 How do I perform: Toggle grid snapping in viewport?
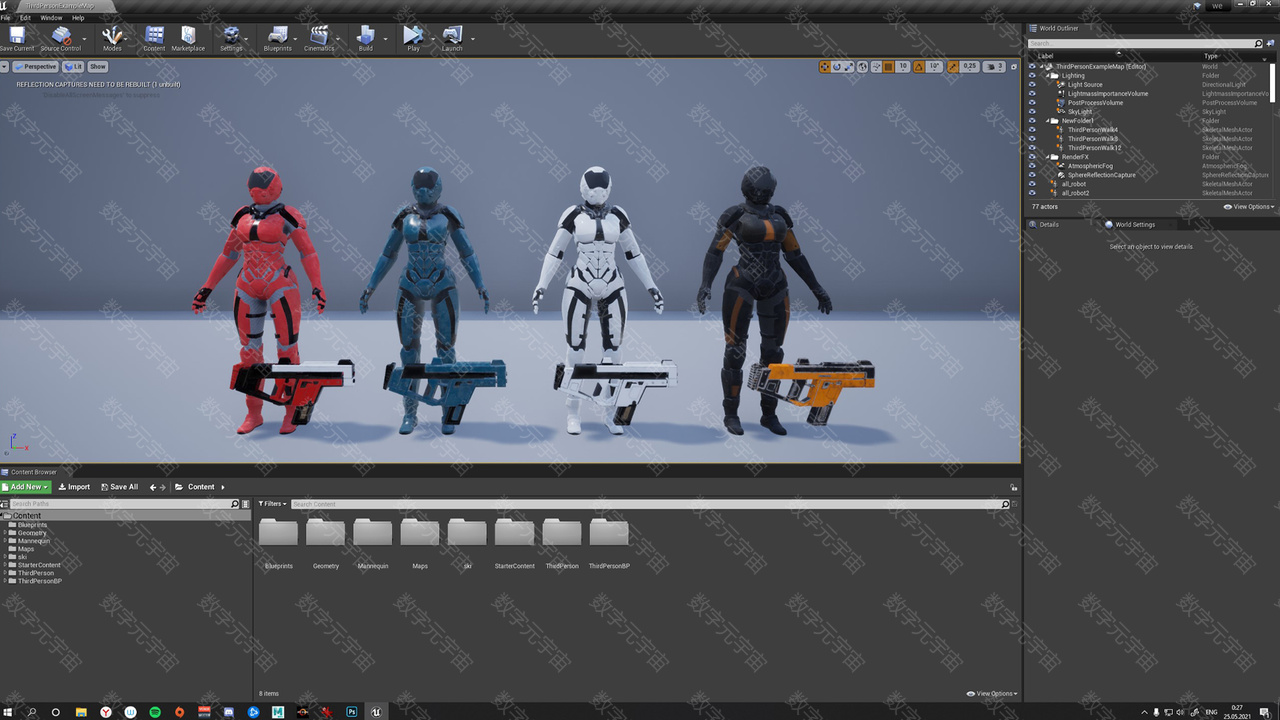click(889, 67)
